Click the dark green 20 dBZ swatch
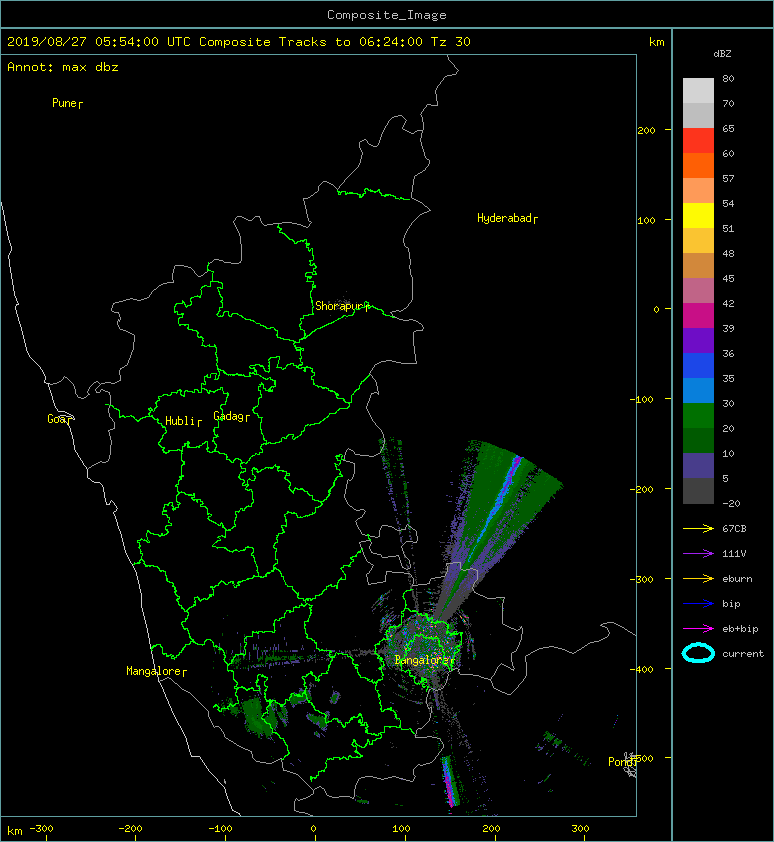The image size is (774, 842). point(698,440)
